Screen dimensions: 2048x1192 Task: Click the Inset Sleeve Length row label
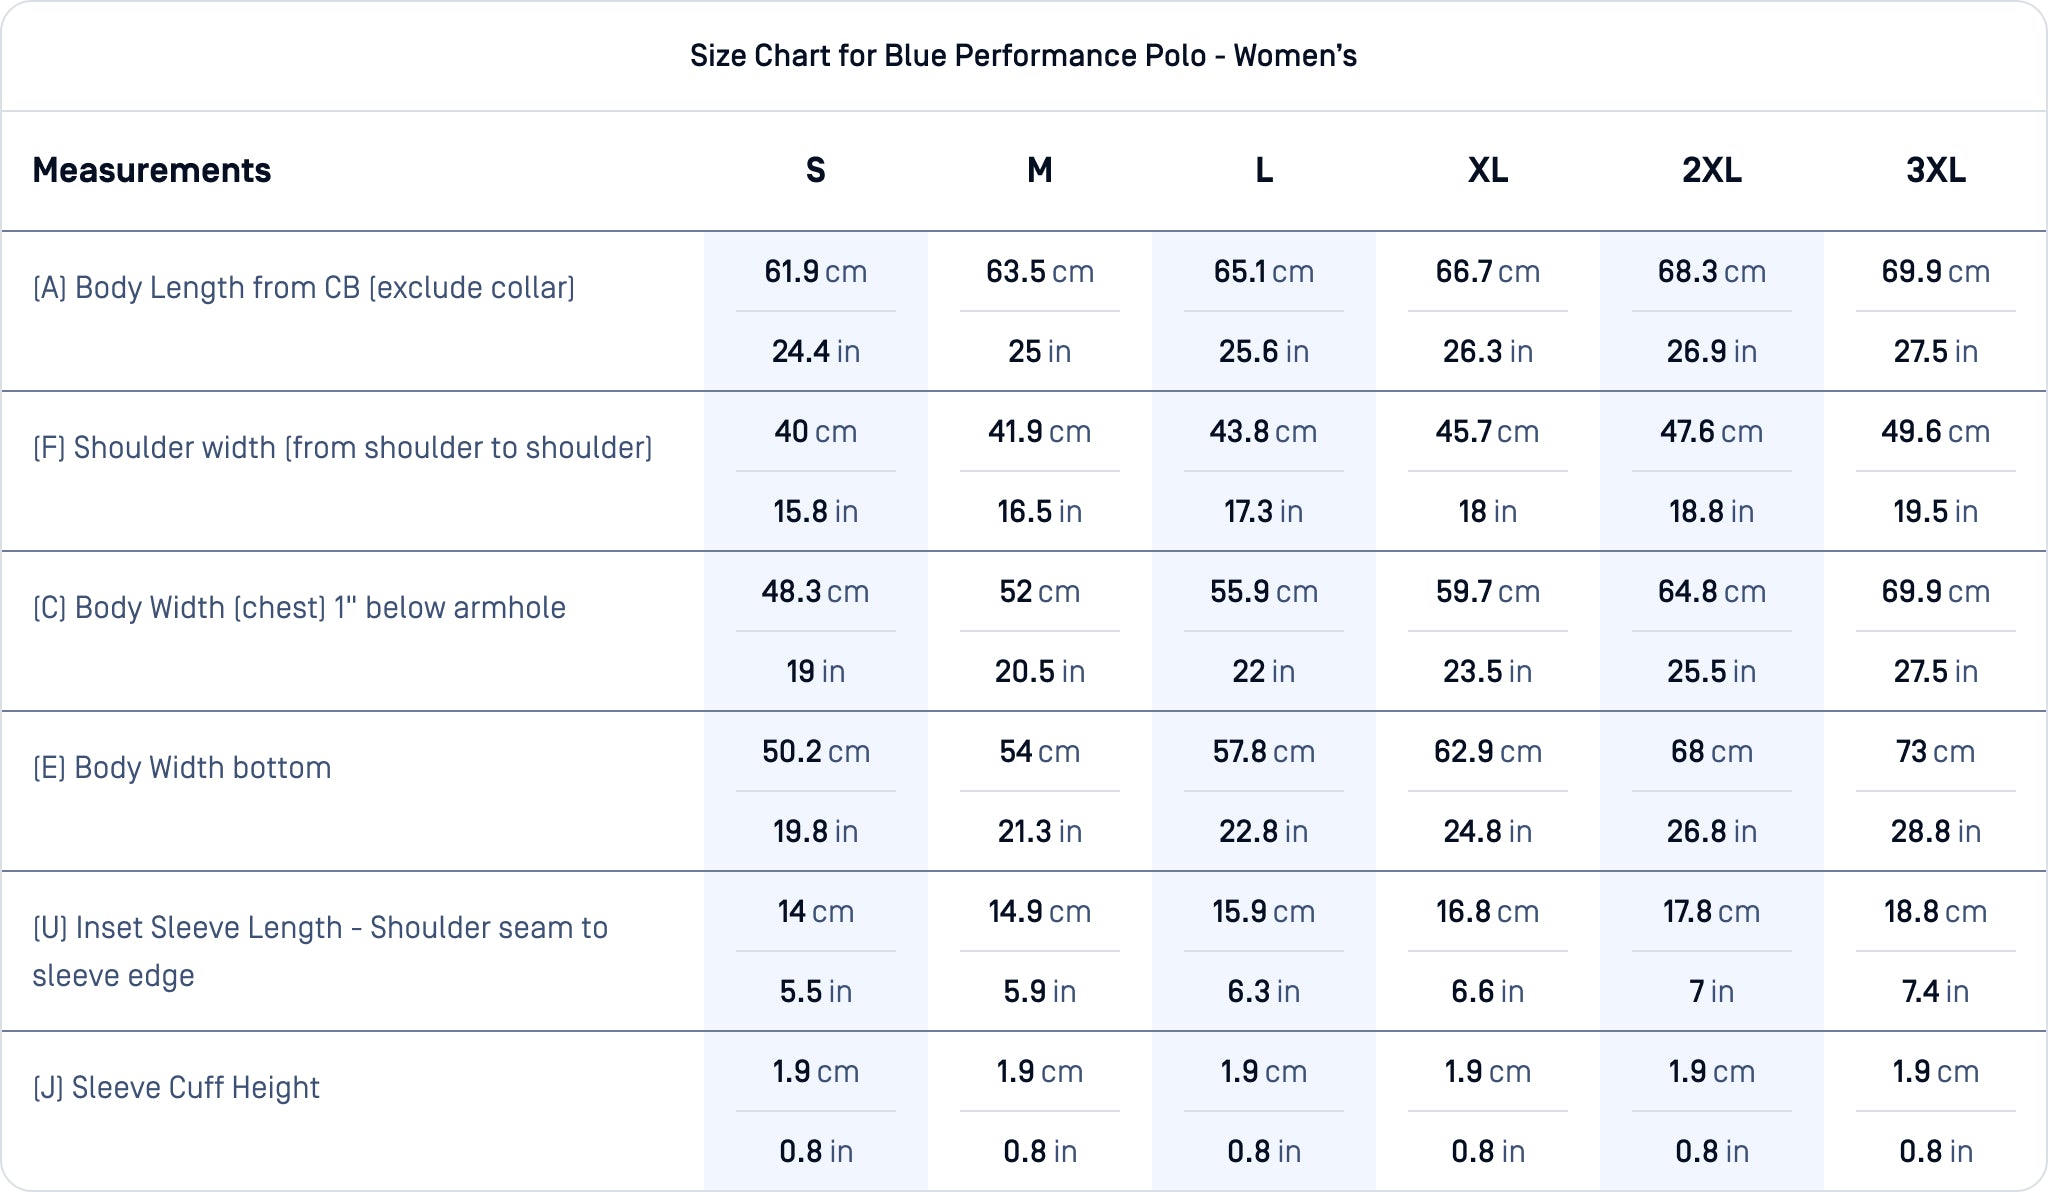point(320,950)
